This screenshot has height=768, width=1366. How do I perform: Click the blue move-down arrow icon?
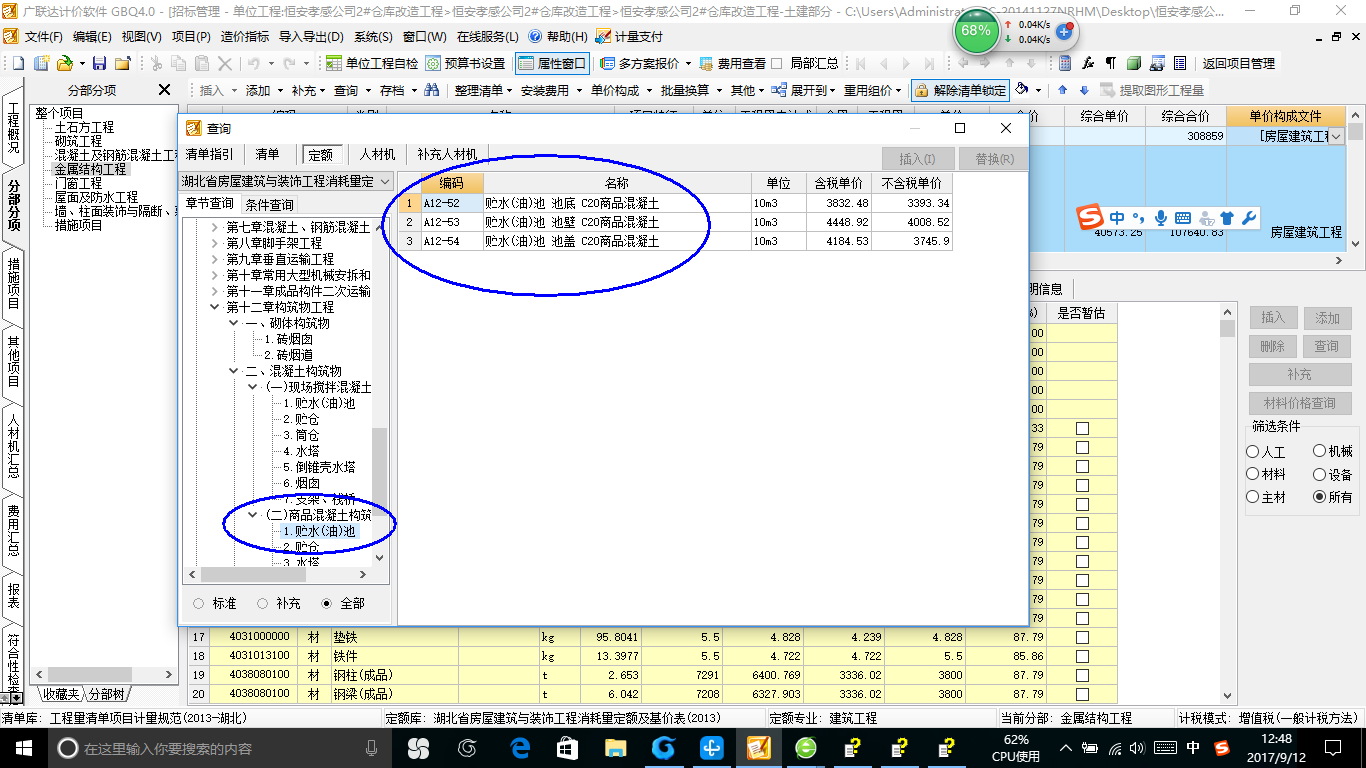coord(1083,90)
